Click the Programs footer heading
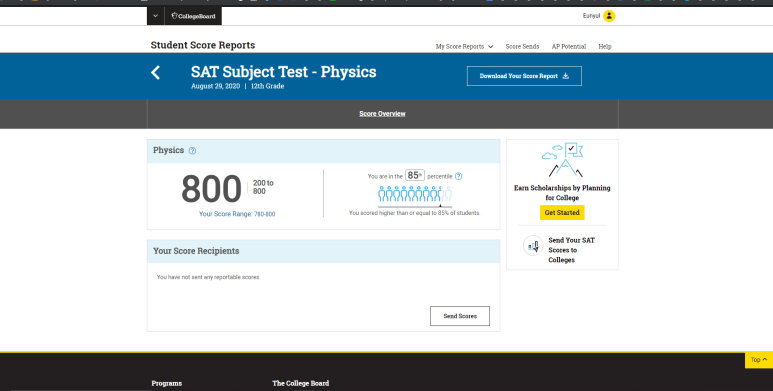The height and width of the screenshot is (391, 773). pyautogui.click(x=167, y=383)
